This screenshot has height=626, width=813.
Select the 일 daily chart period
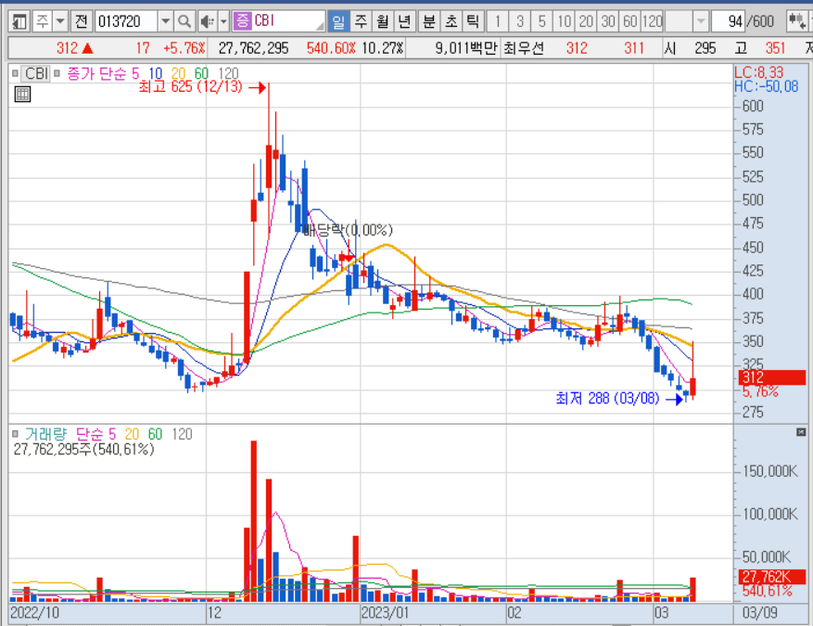pos(338,21)
